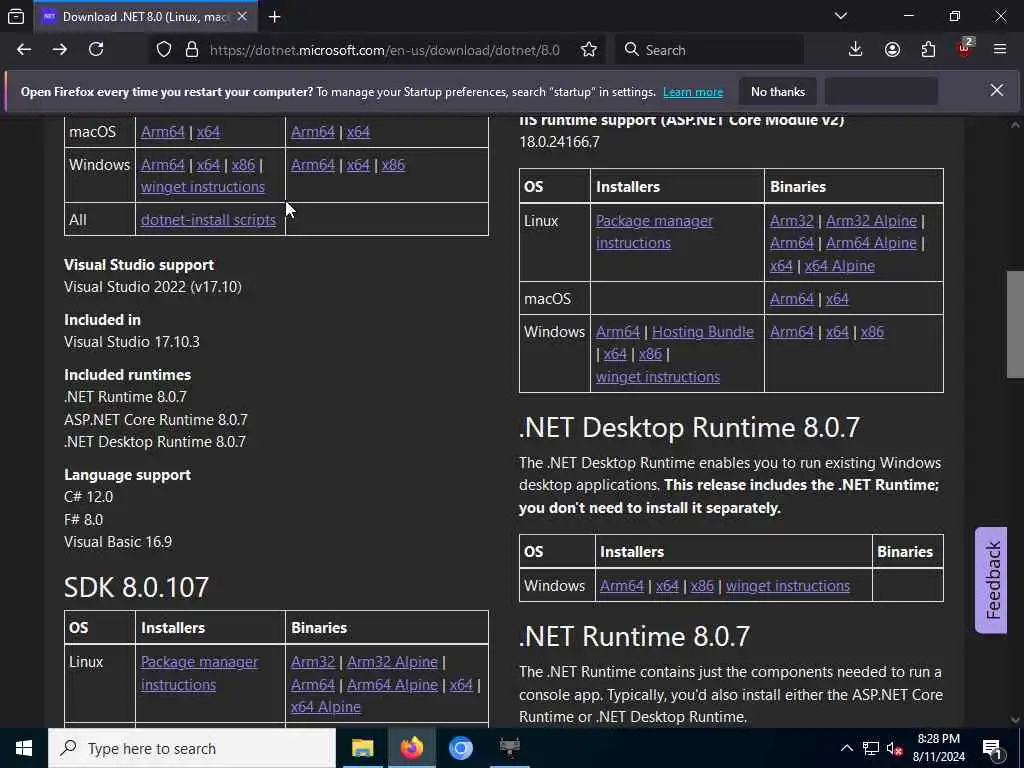The image size is (1024, 768).
Task: View site security padlock information
Action: 191,50
